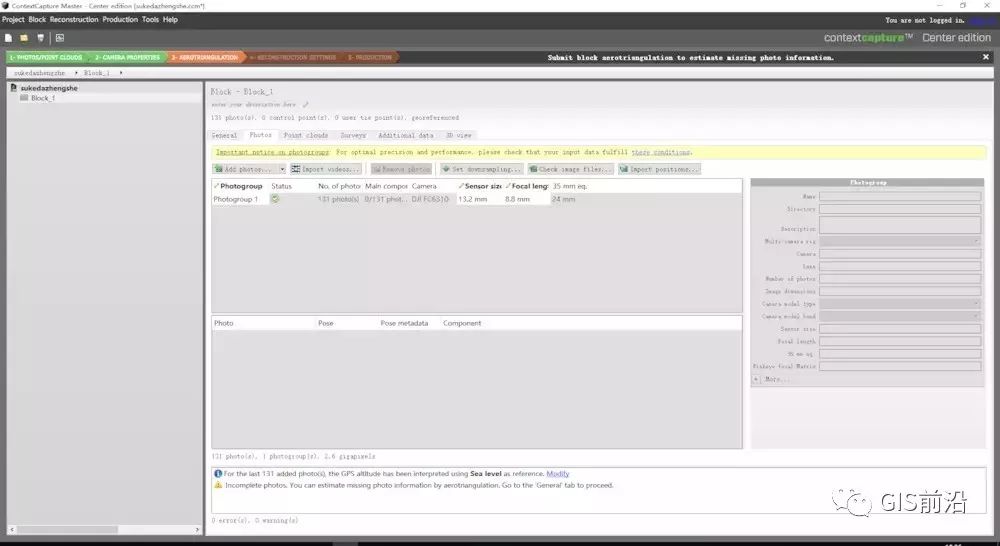Click the Modify link for GPS altitude
The image size is (1000, 546).
pos(557,473)
